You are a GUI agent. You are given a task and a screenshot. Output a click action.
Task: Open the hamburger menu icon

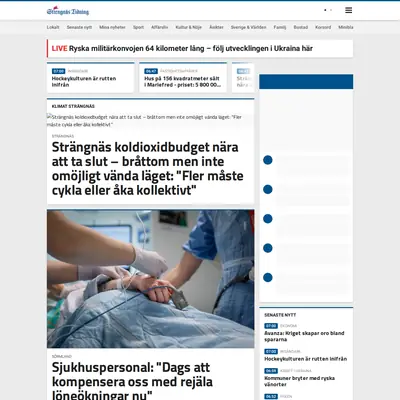point(348,10)
